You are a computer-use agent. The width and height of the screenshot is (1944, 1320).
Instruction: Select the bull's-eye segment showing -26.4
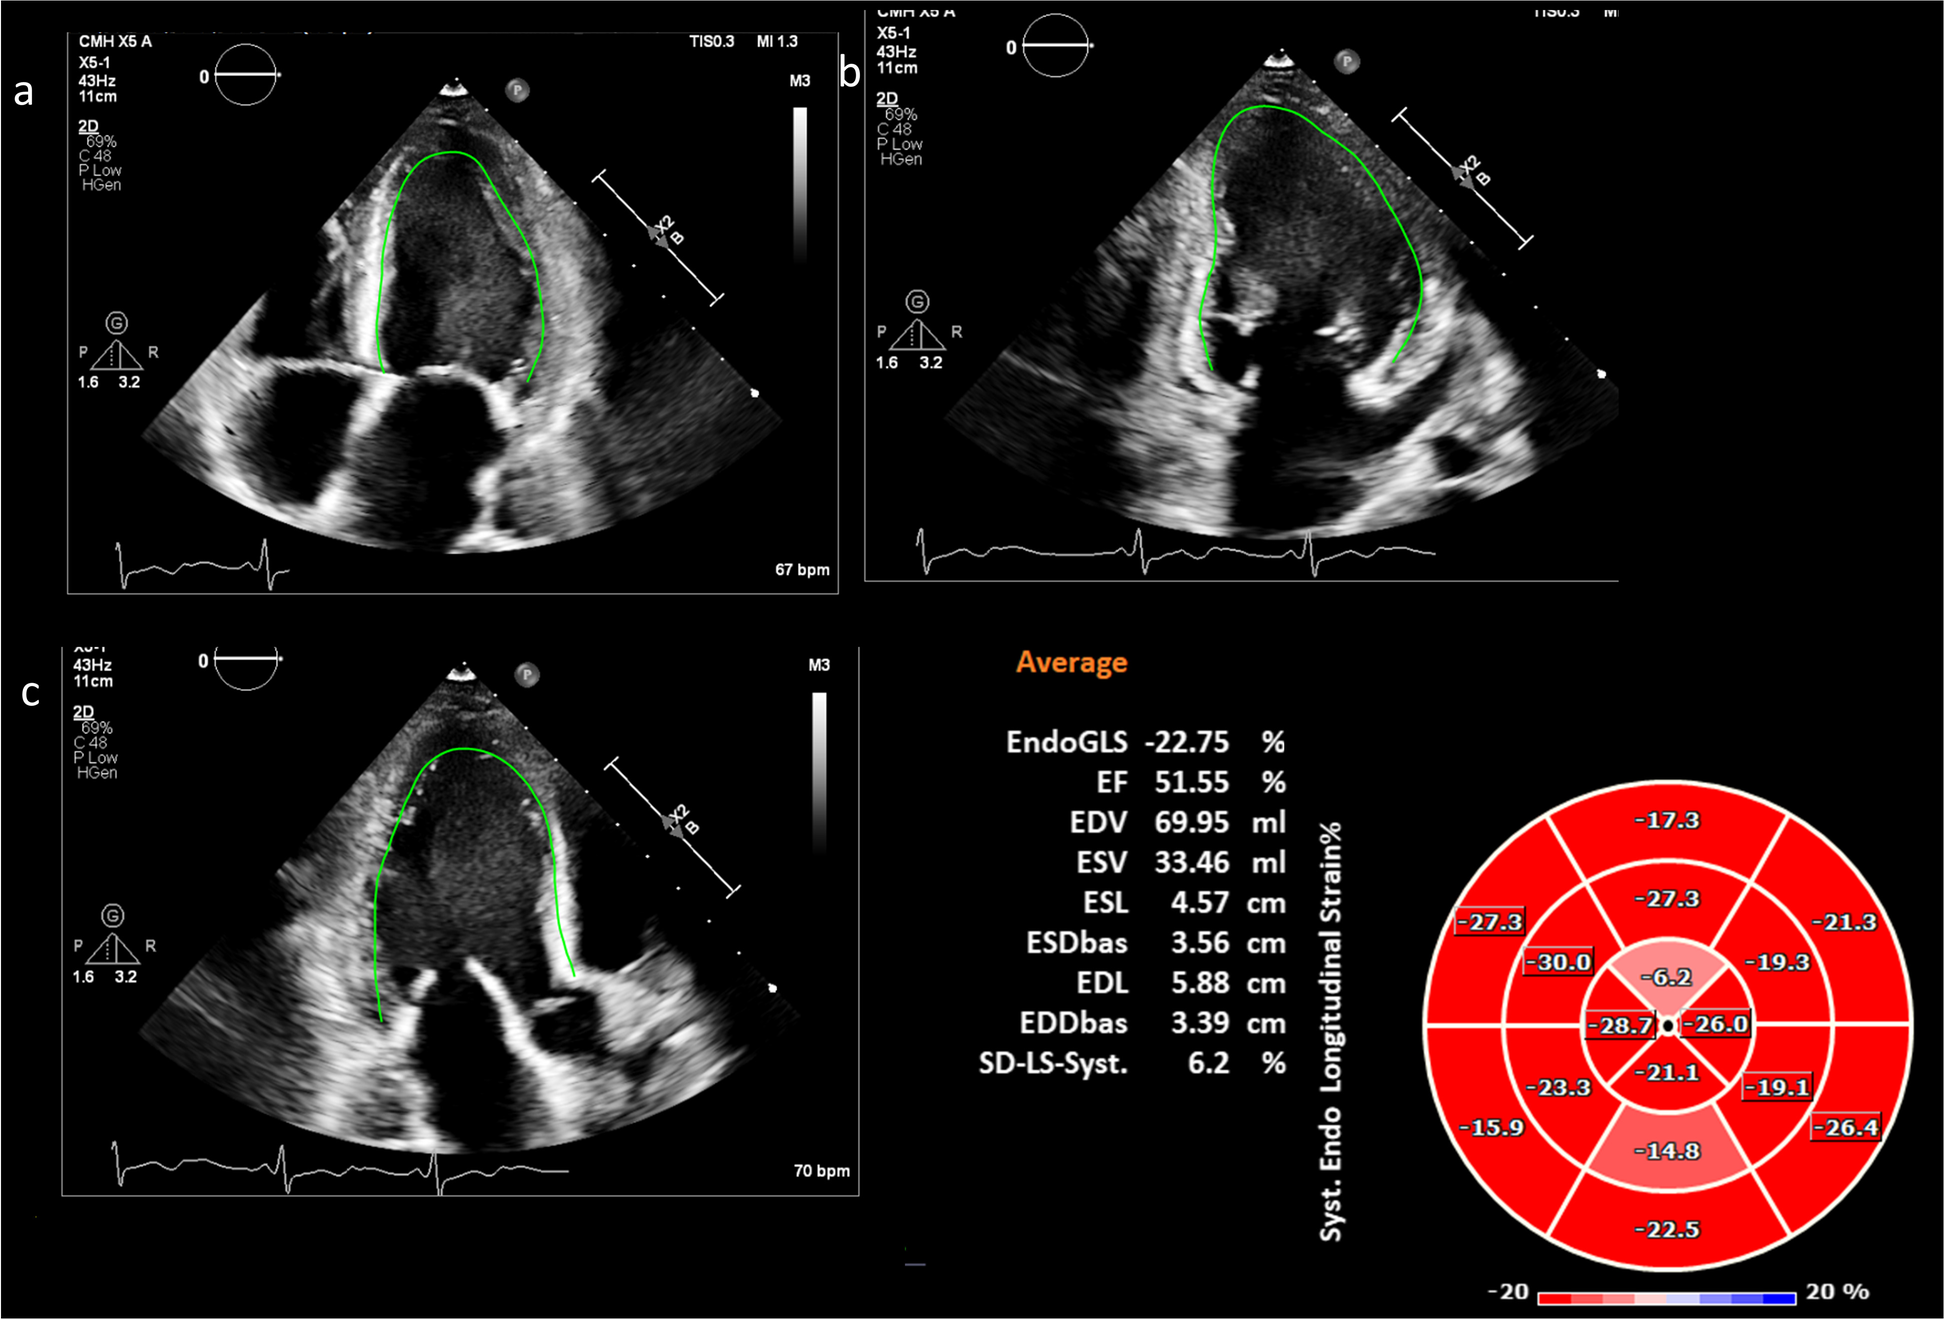pos(1845,1127)
